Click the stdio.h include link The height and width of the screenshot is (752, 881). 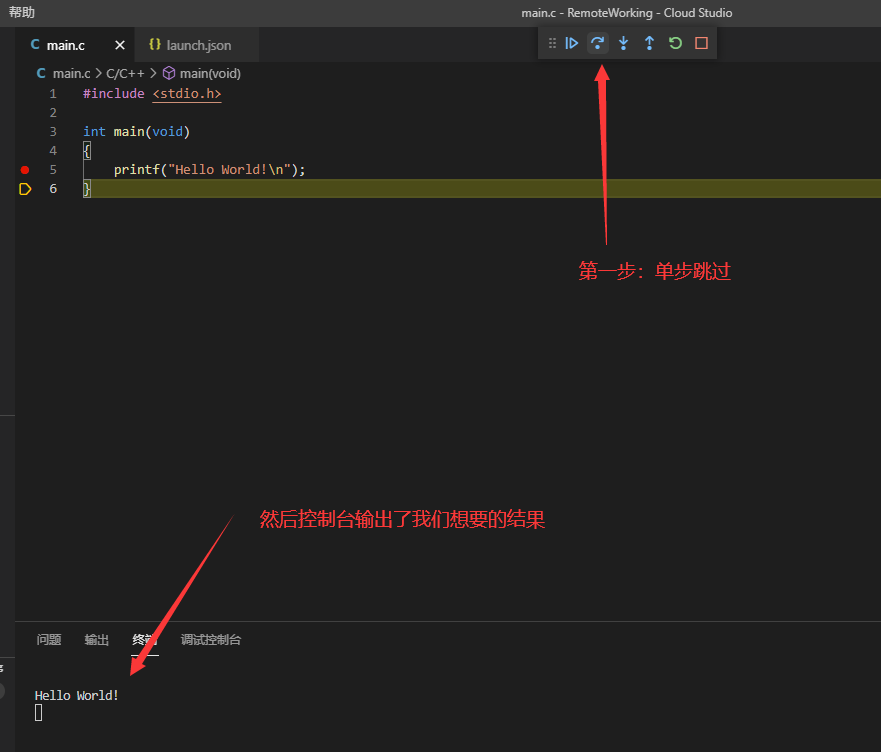click(187, 93)
